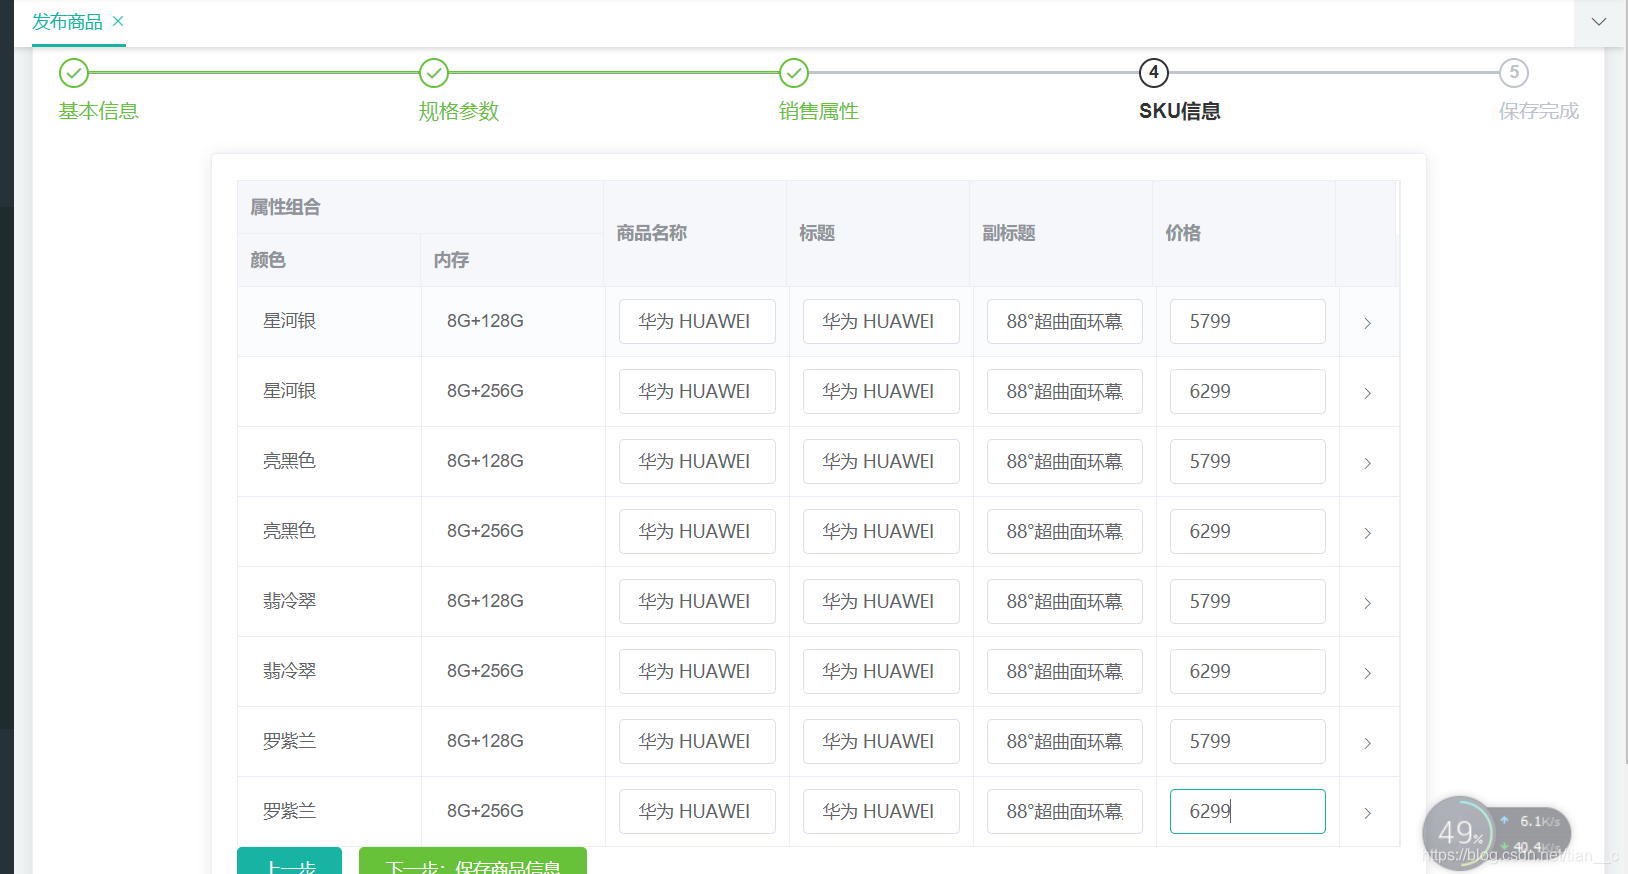This screenshot has width=1628, height=874.
Task: Expand the 星河银 8G+256G row arrow
Action: (x=1367, y=393)
